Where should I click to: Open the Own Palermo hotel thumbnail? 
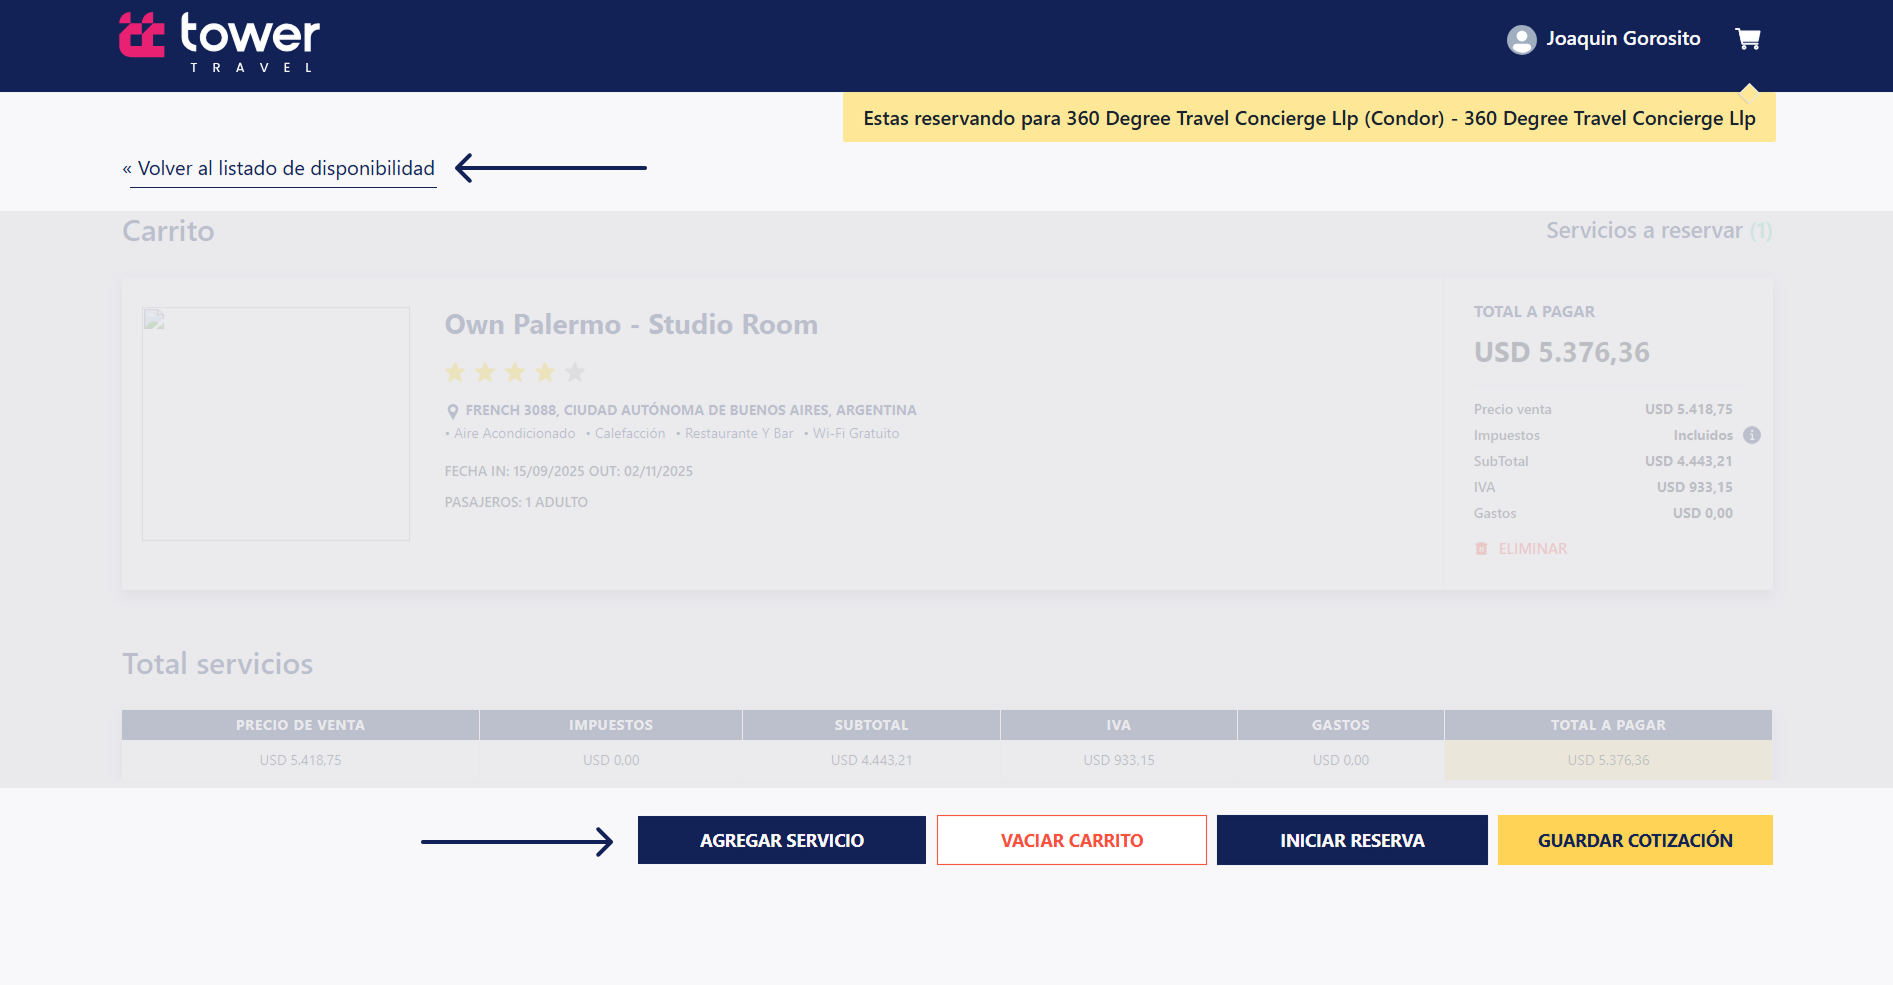(276, 424)
